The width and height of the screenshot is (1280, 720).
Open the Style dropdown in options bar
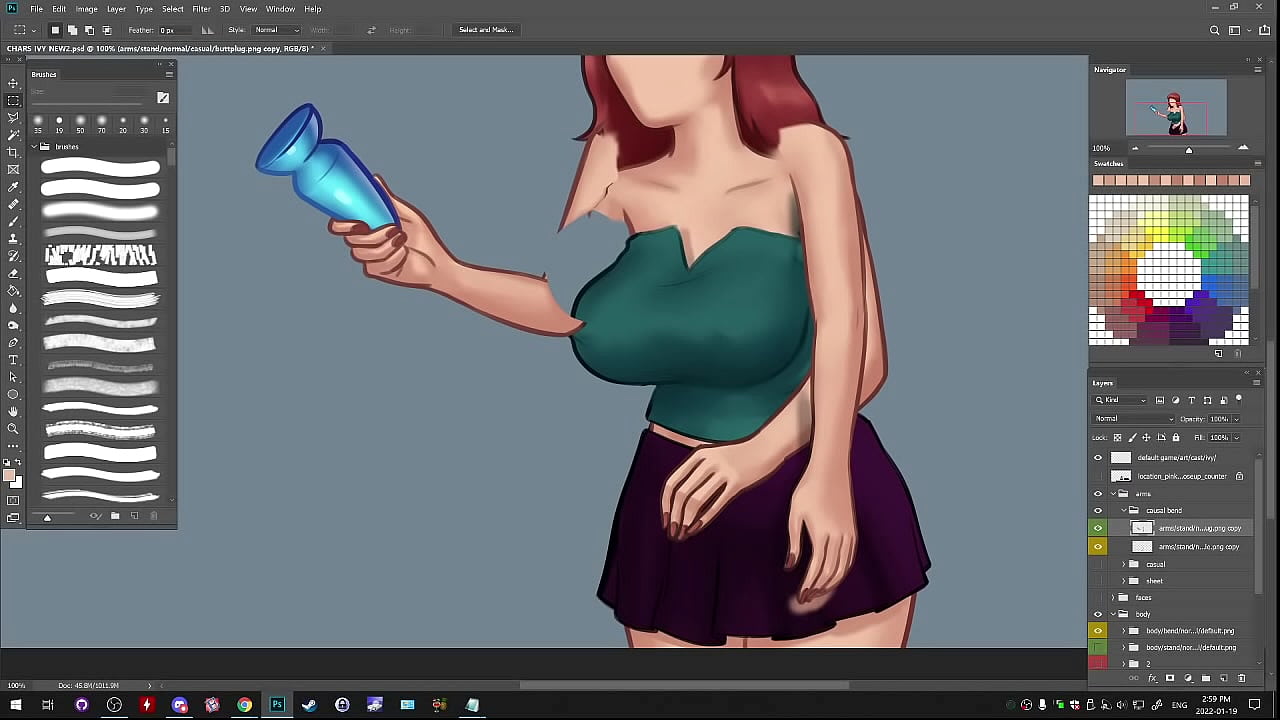pos(276,30)
